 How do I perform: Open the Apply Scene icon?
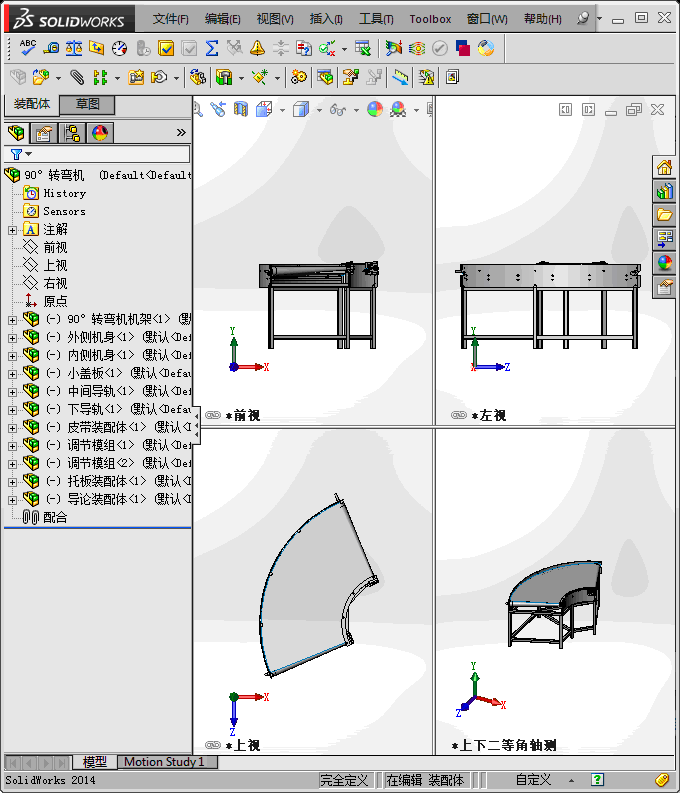pyautogui.click(x=398, y=109)
